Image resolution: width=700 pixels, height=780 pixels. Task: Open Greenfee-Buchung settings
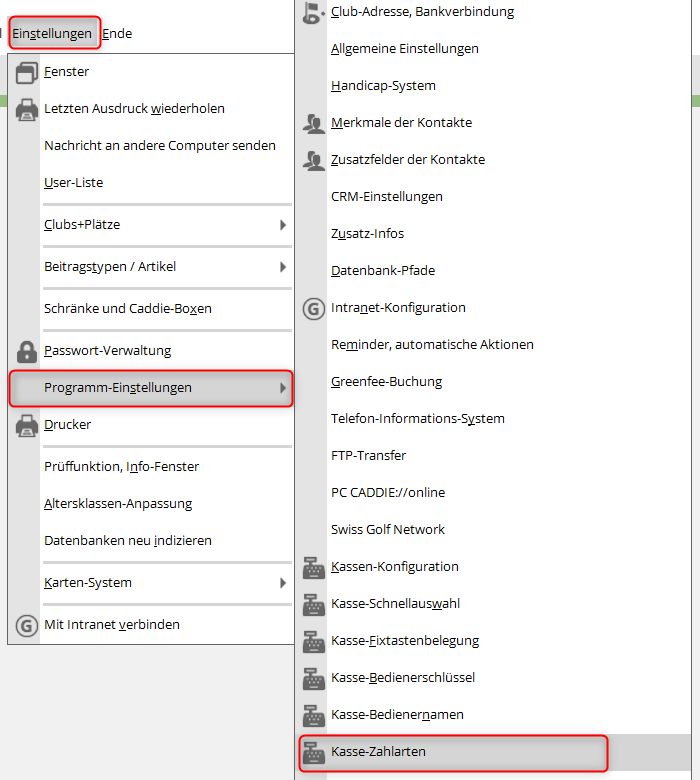click(386, 382)
